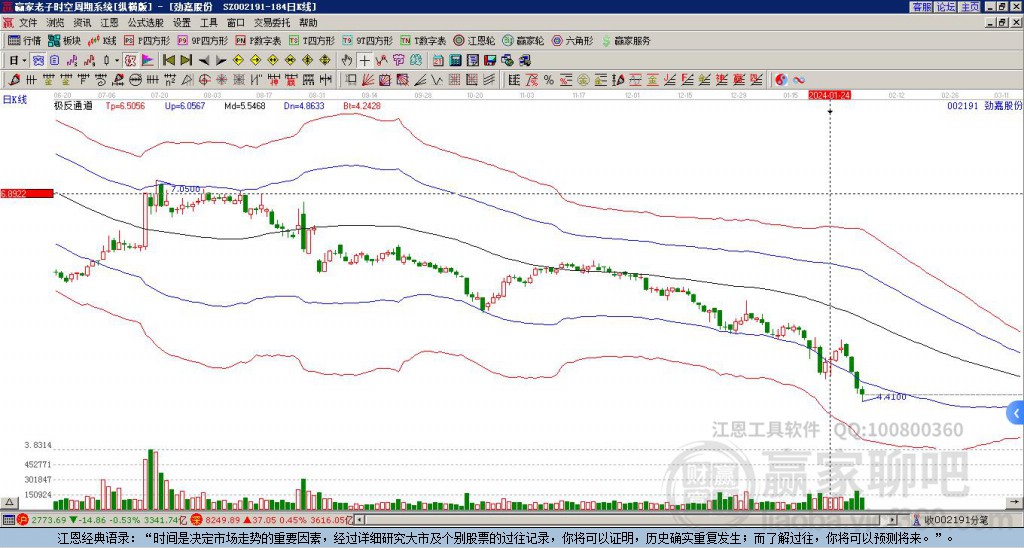
Task: Expand the candlestick style dropdown arrow
Action: point(117,61)
